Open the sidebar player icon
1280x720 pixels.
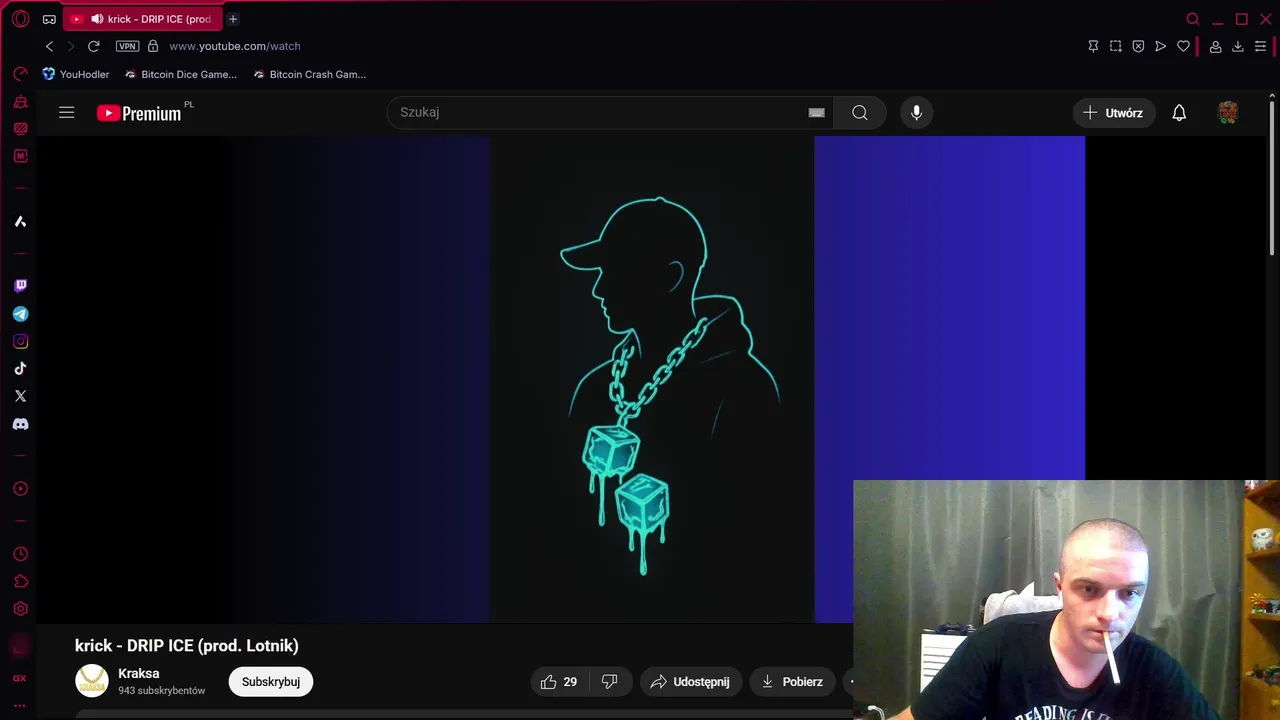(20, 489)
